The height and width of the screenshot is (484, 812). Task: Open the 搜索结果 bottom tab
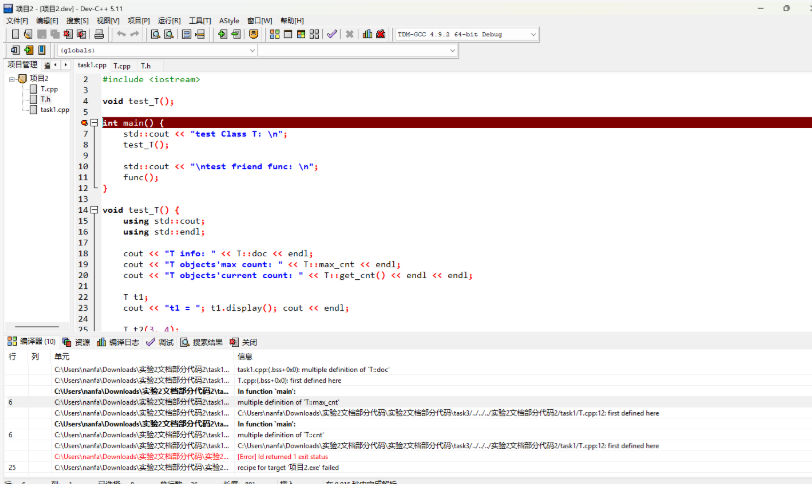click(x=201, y=342)
